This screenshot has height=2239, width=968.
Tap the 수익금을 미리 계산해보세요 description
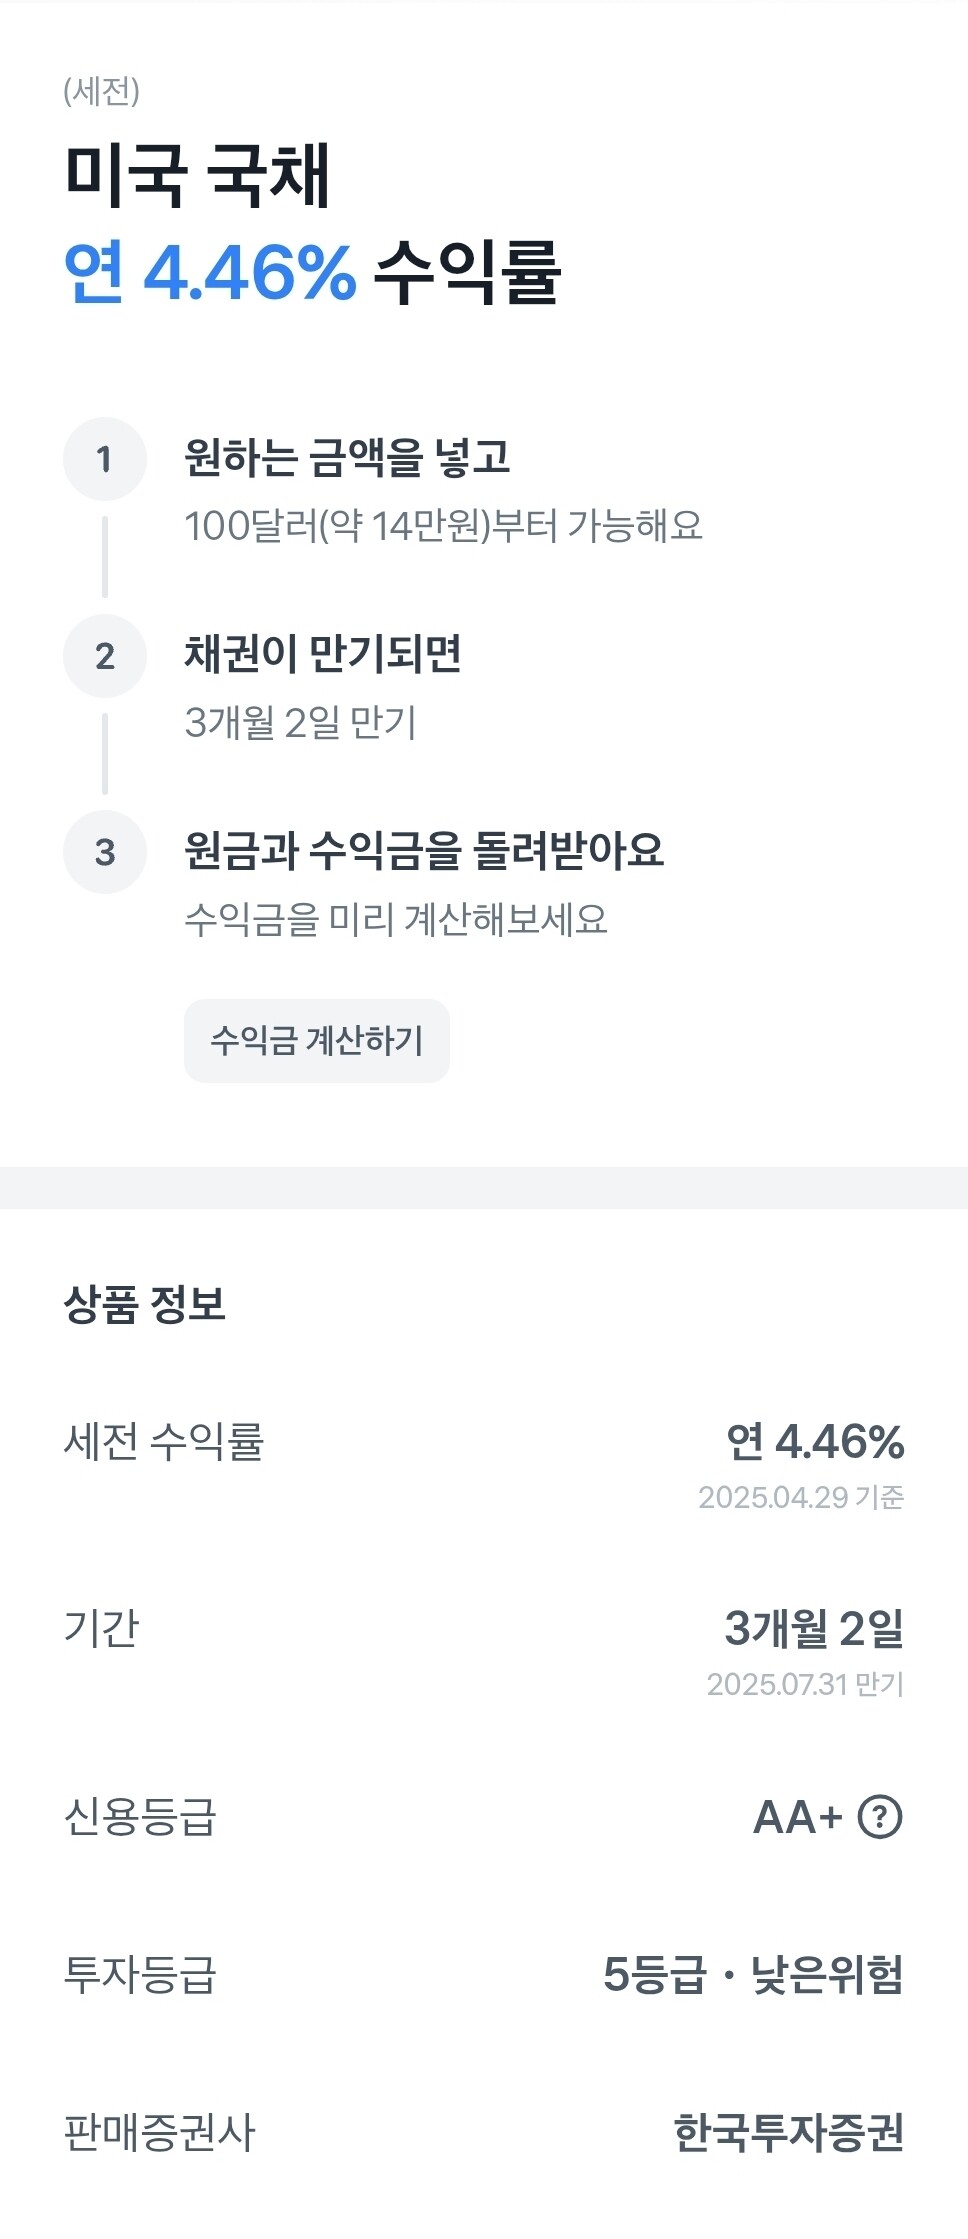pyautogui.click(x=396, y=919)
